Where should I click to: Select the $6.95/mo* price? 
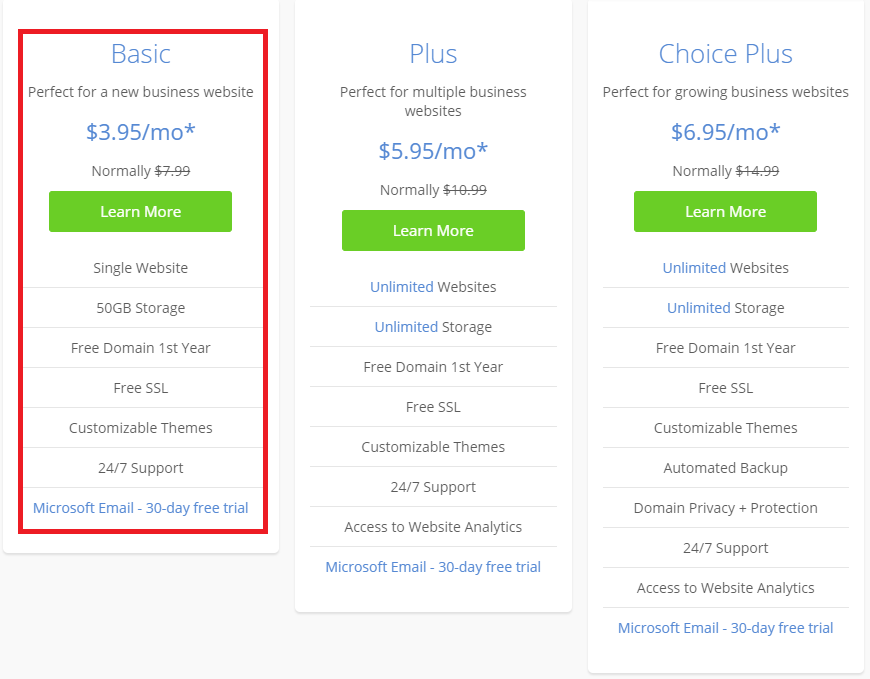coord(725,132)
